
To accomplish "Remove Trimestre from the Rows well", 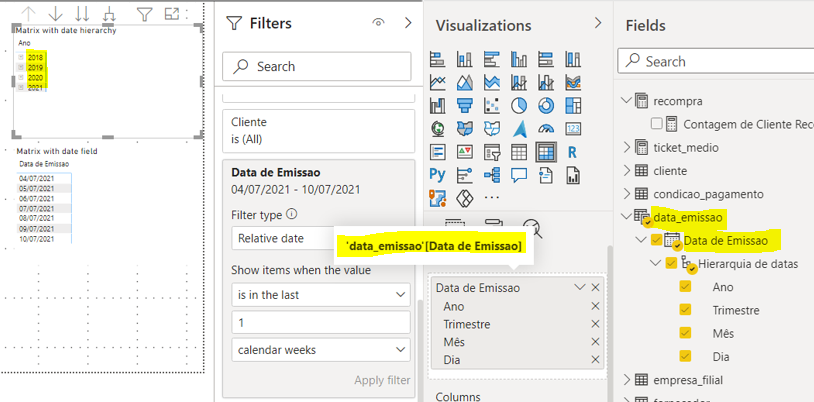I will (x=595, y=324).
